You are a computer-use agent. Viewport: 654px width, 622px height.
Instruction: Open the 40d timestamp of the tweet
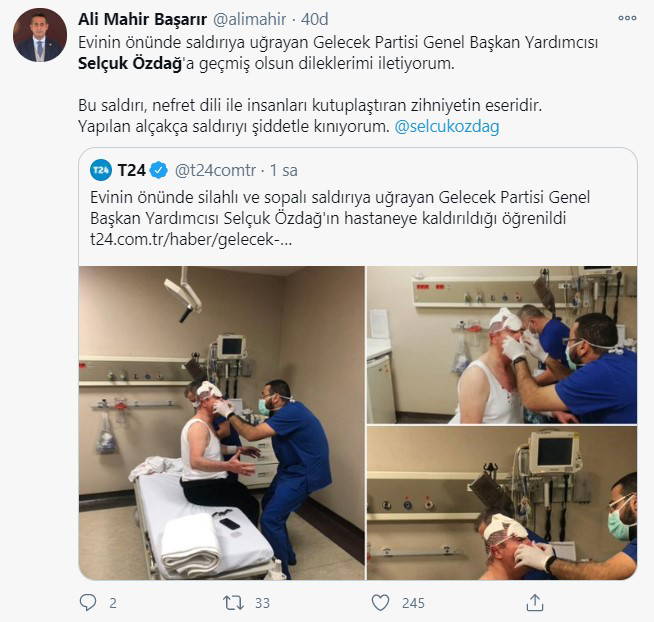point(314,19)
